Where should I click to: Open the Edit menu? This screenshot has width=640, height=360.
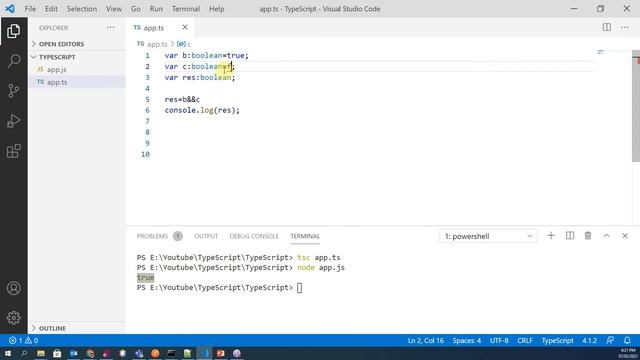click(x=51, y=9)
